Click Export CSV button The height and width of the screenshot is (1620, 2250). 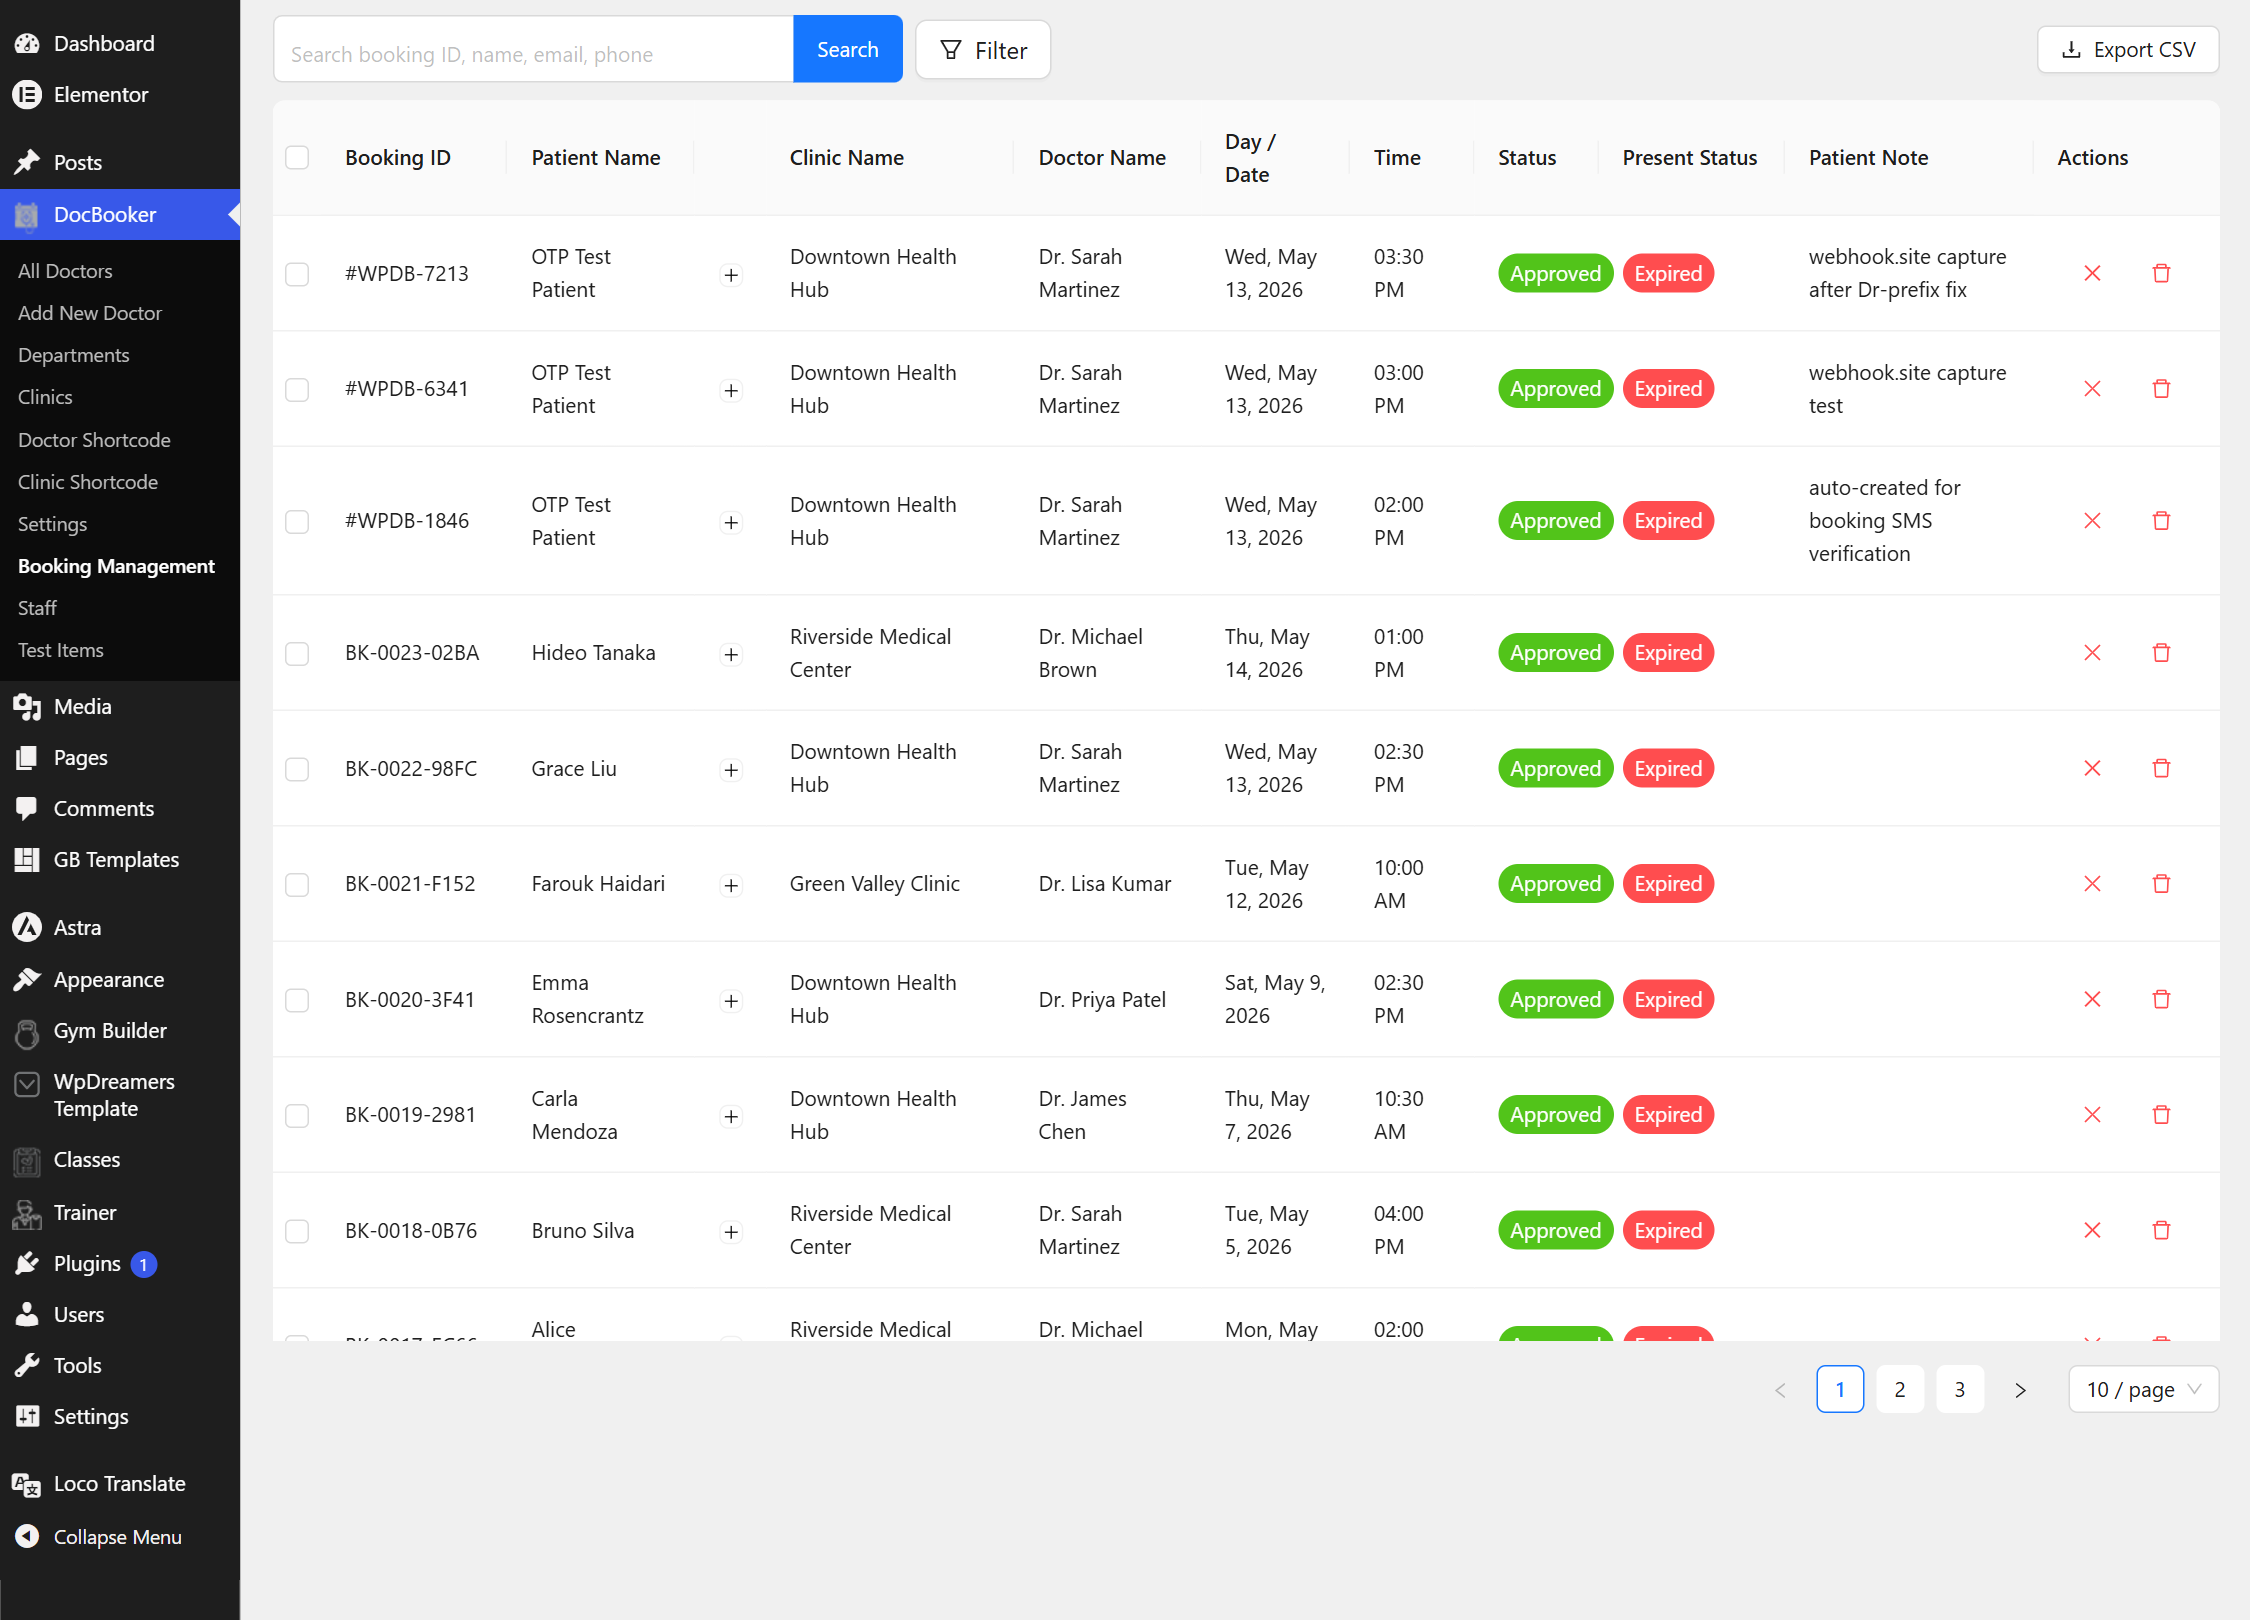(x=2128, y=49)
